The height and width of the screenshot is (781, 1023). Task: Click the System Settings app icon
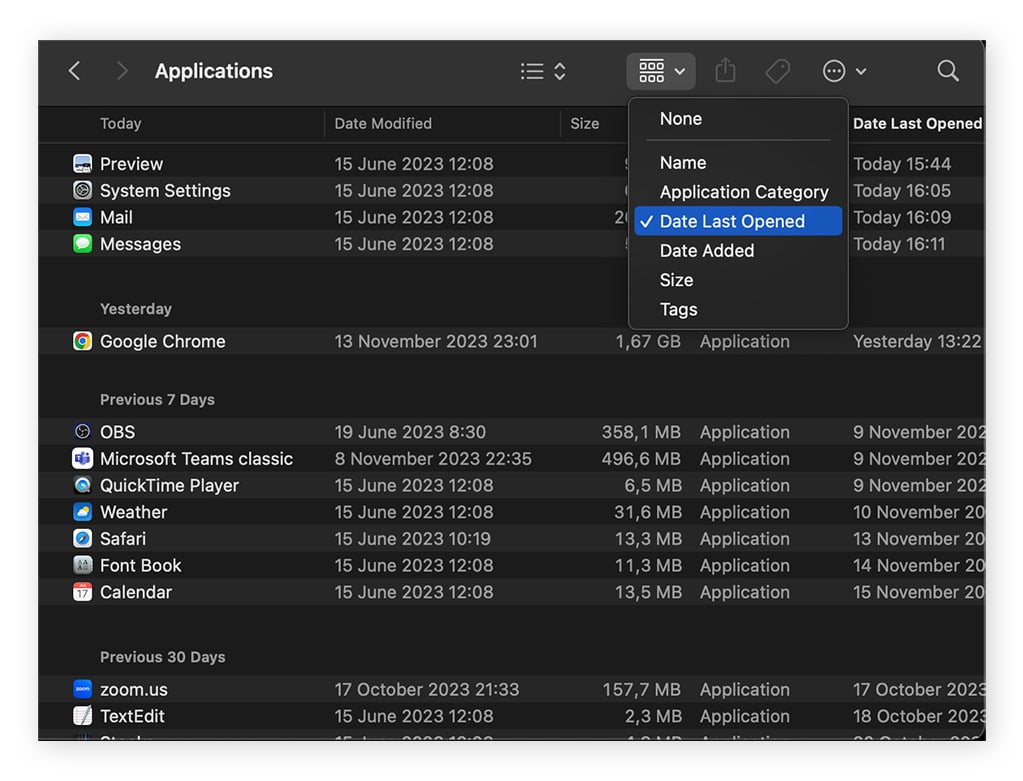pyautogui.click(x=82, y=191)
